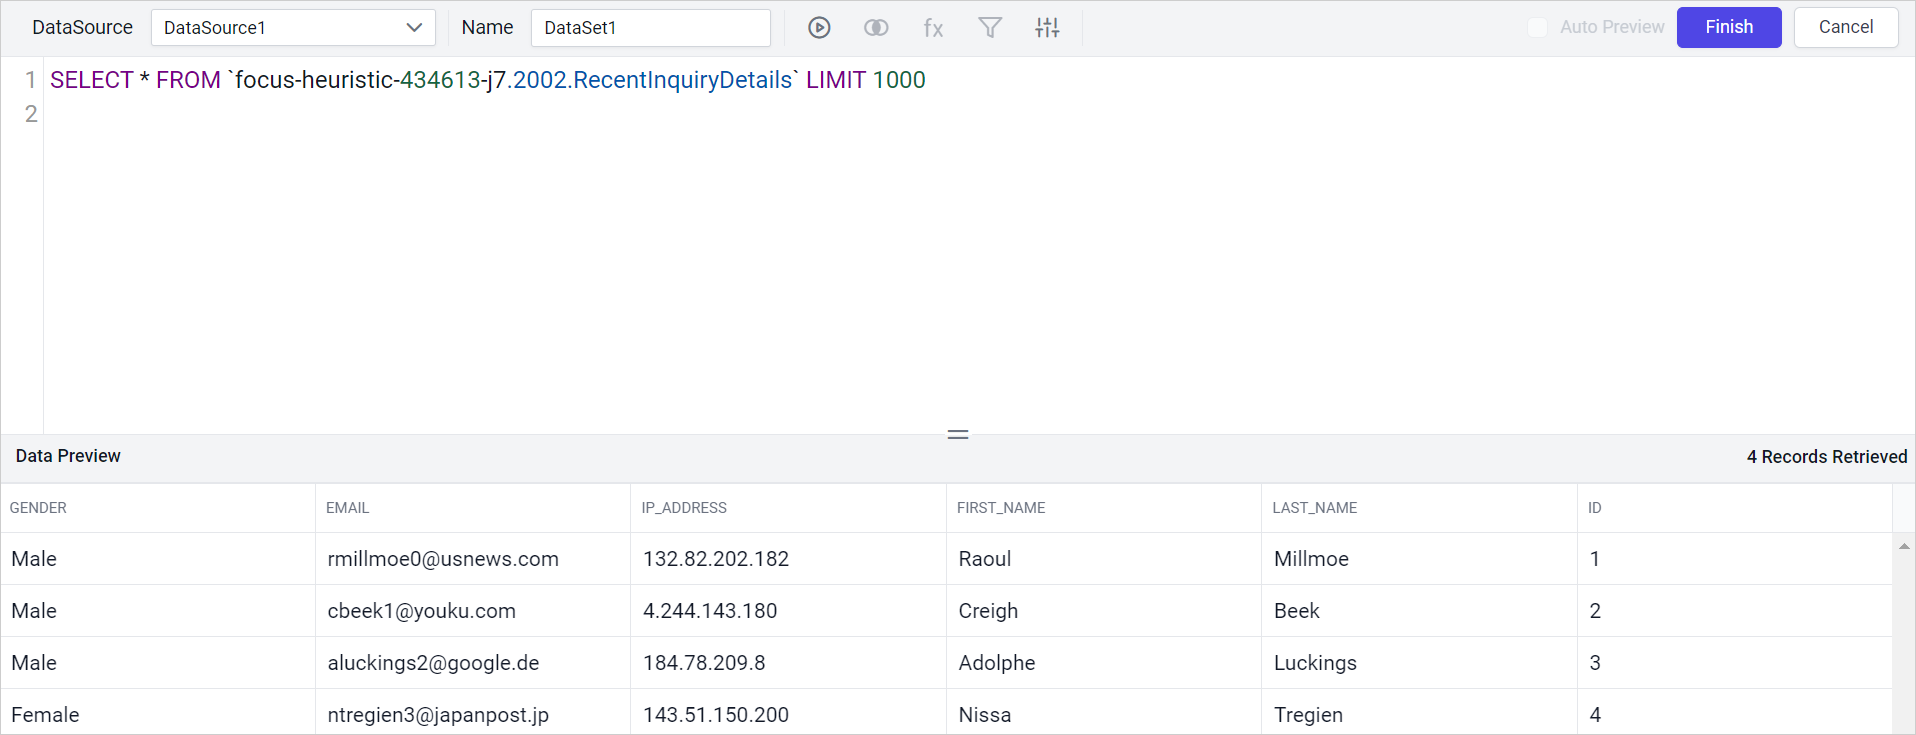This screenshot has width=1916, height=735.
Task: Select last name cell Luckings
Action: point(1419,663)
